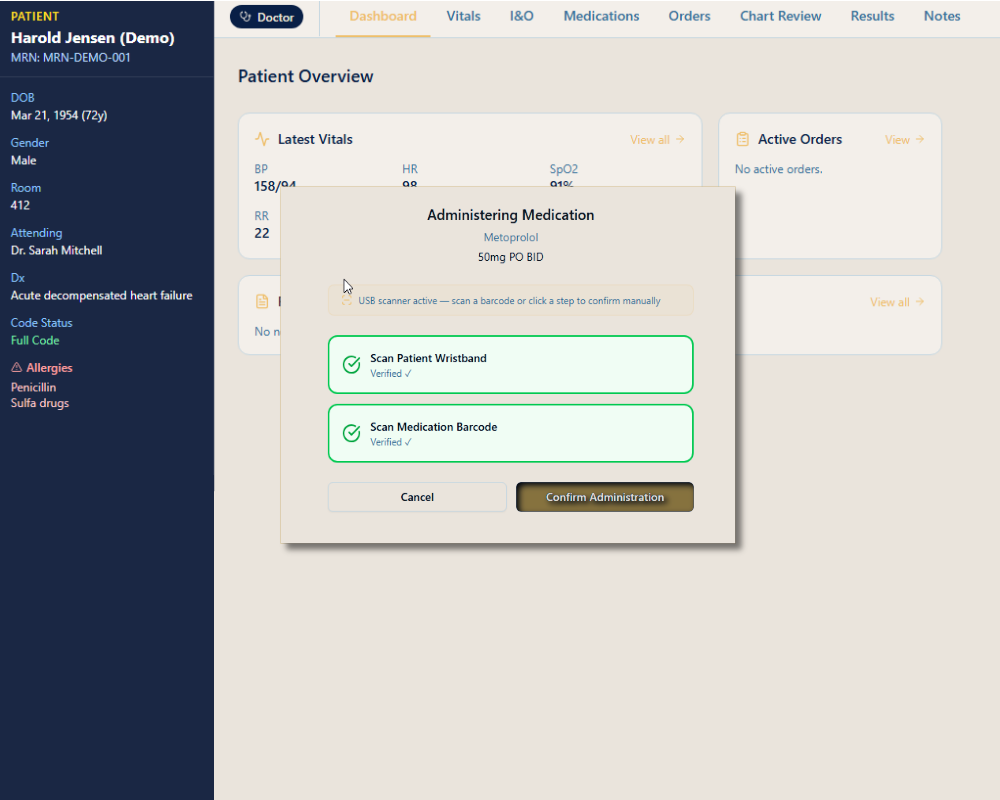The height and width of the screenshot is (800, 1000).
Task: Click the 50mg PO BID dosage text
Action: pos(510,257)
